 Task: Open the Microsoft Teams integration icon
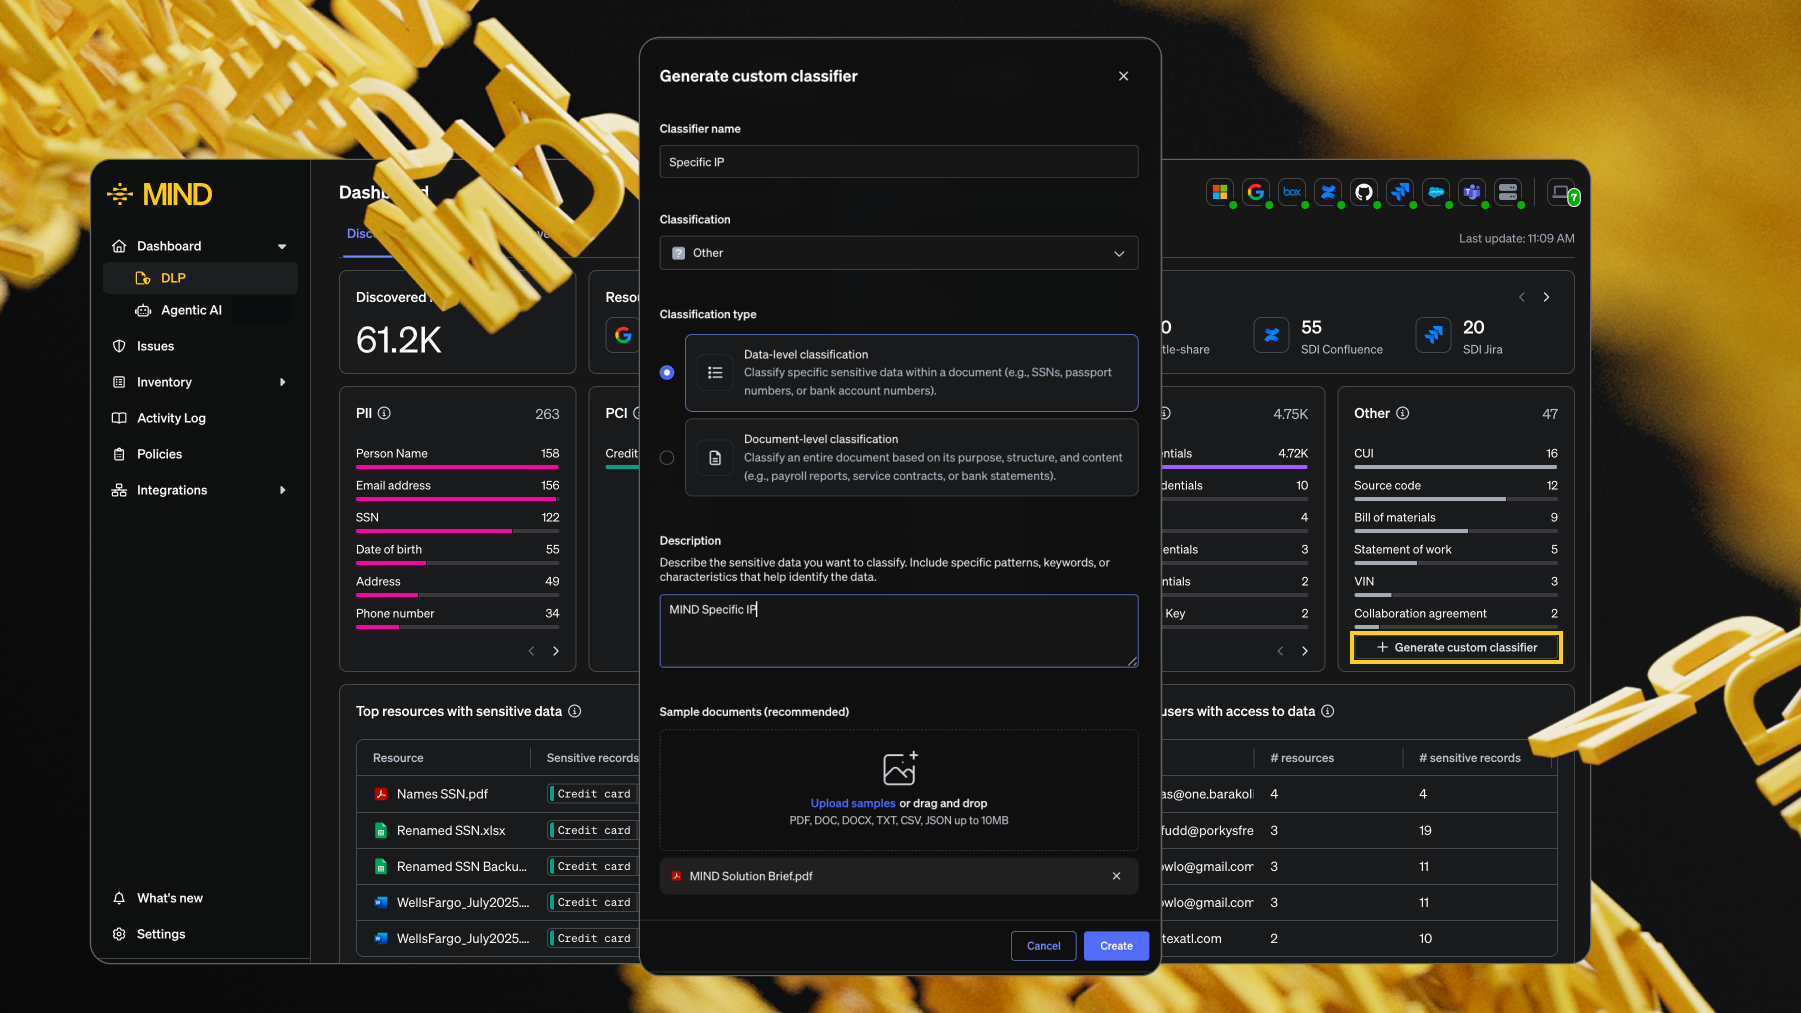click(1472, 192)
